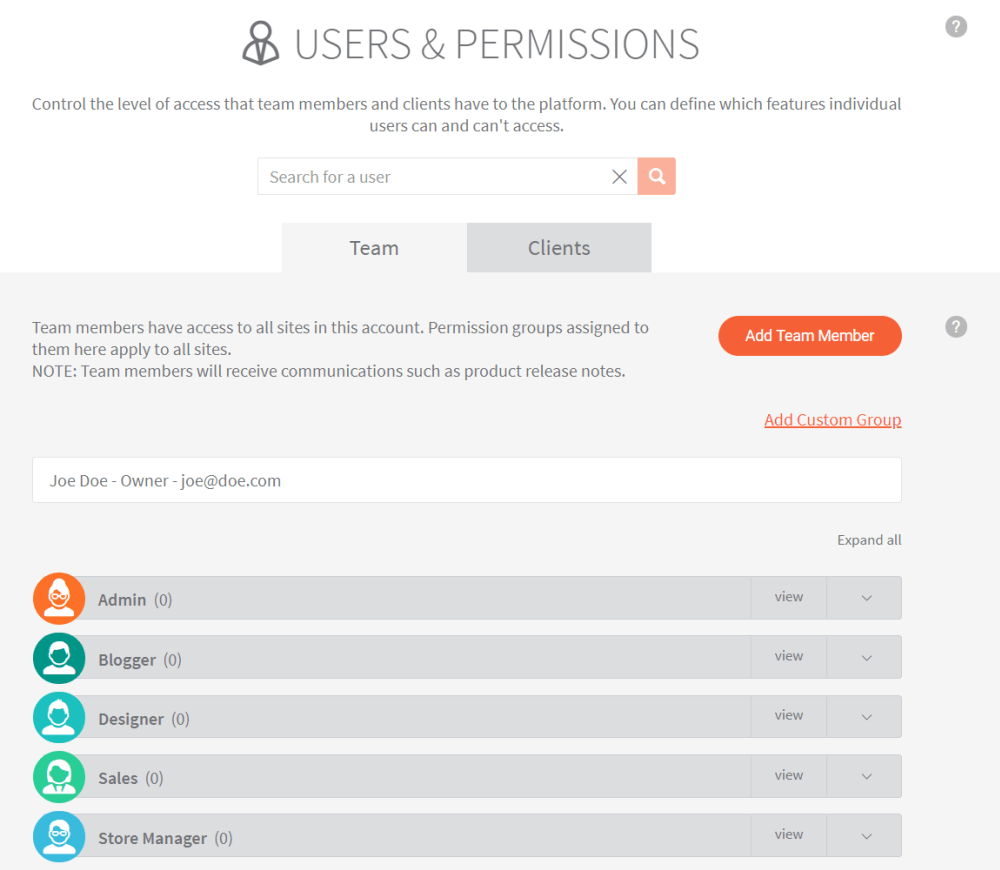Click the Designer group avatar icon
The height and width of the screenshot is (870, 1000).
59,718
